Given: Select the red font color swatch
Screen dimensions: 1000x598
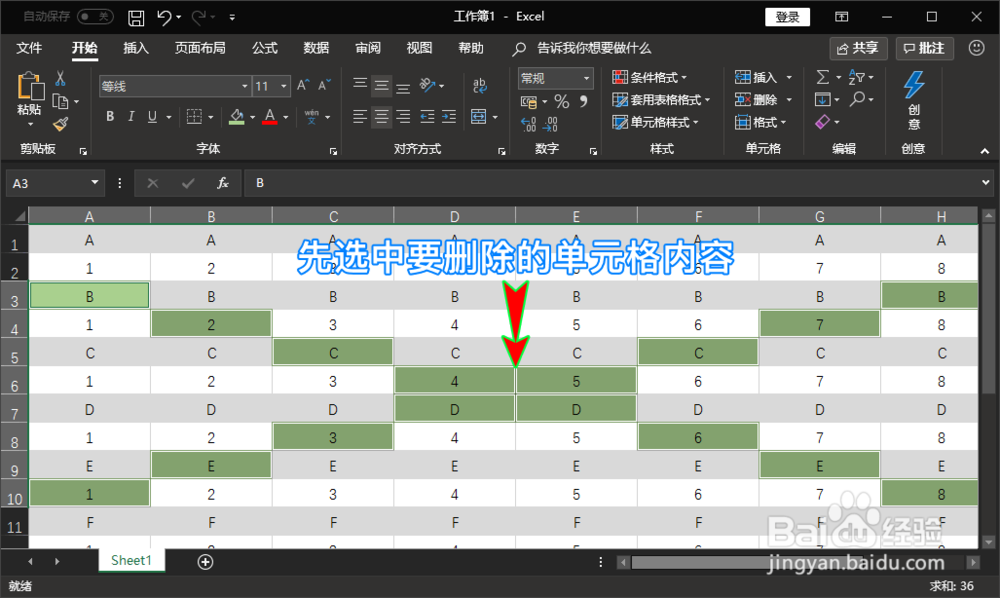Looking at the screenshot, I should (x=272, y=117).
